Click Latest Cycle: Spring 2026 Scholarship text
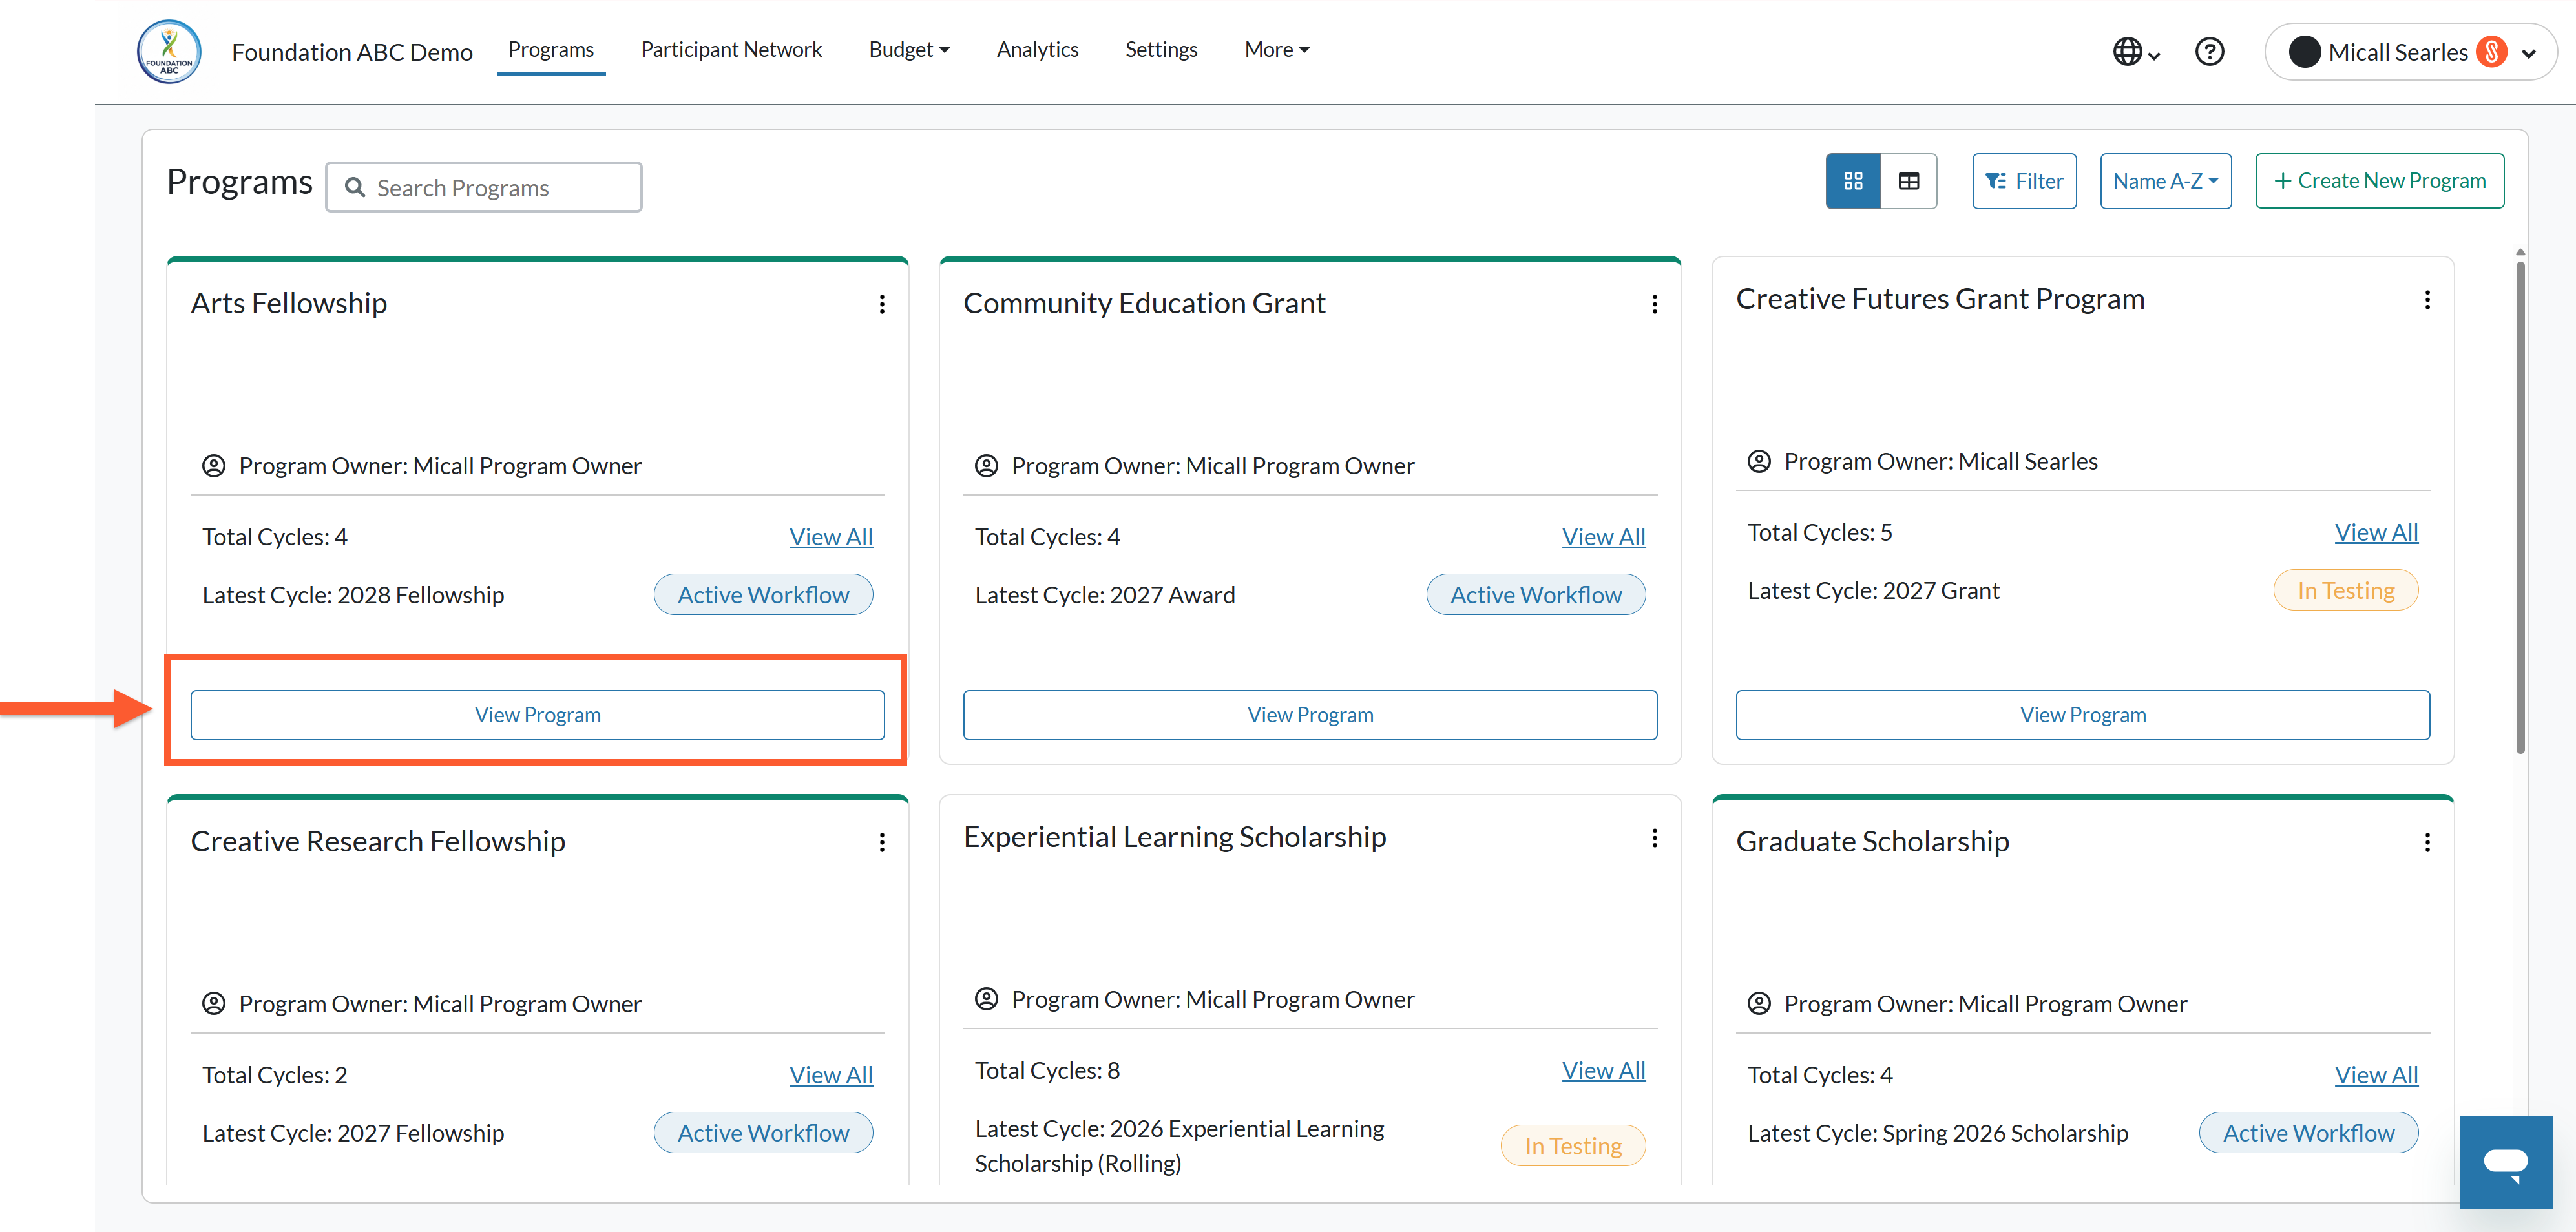The height and width of the screenshot is (1232, 2576). (x=1938, y=1133)
